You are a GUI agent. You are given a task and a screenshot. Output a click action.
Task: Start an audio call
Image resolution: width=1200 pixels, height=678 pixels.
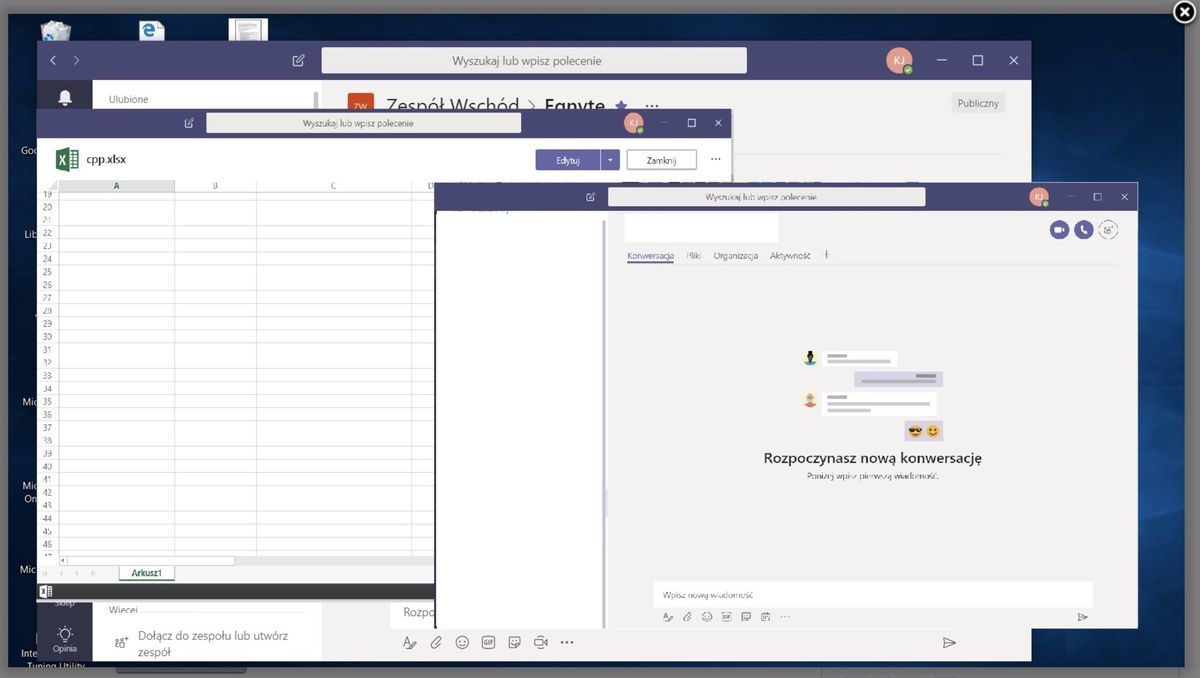1083,229
